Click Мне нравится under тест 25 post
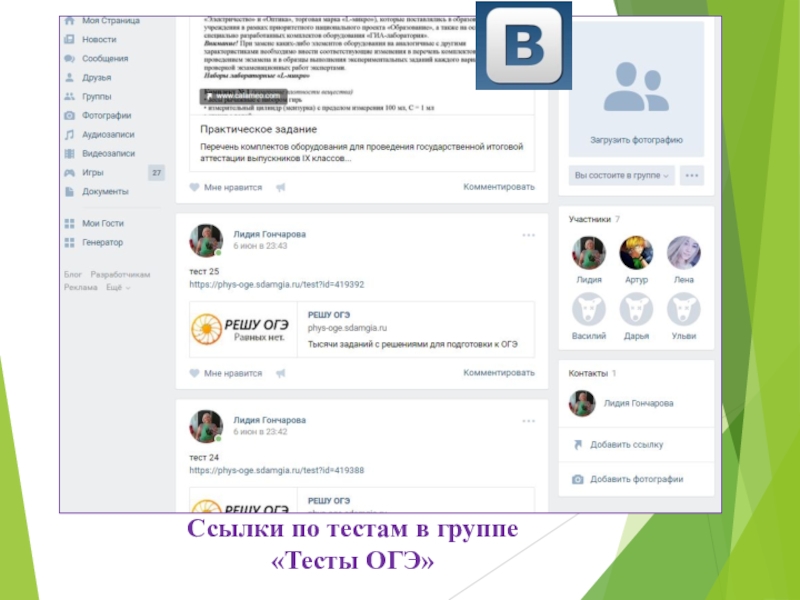Image resolution: width=800 pixels, height=600 pixels. 233,373
